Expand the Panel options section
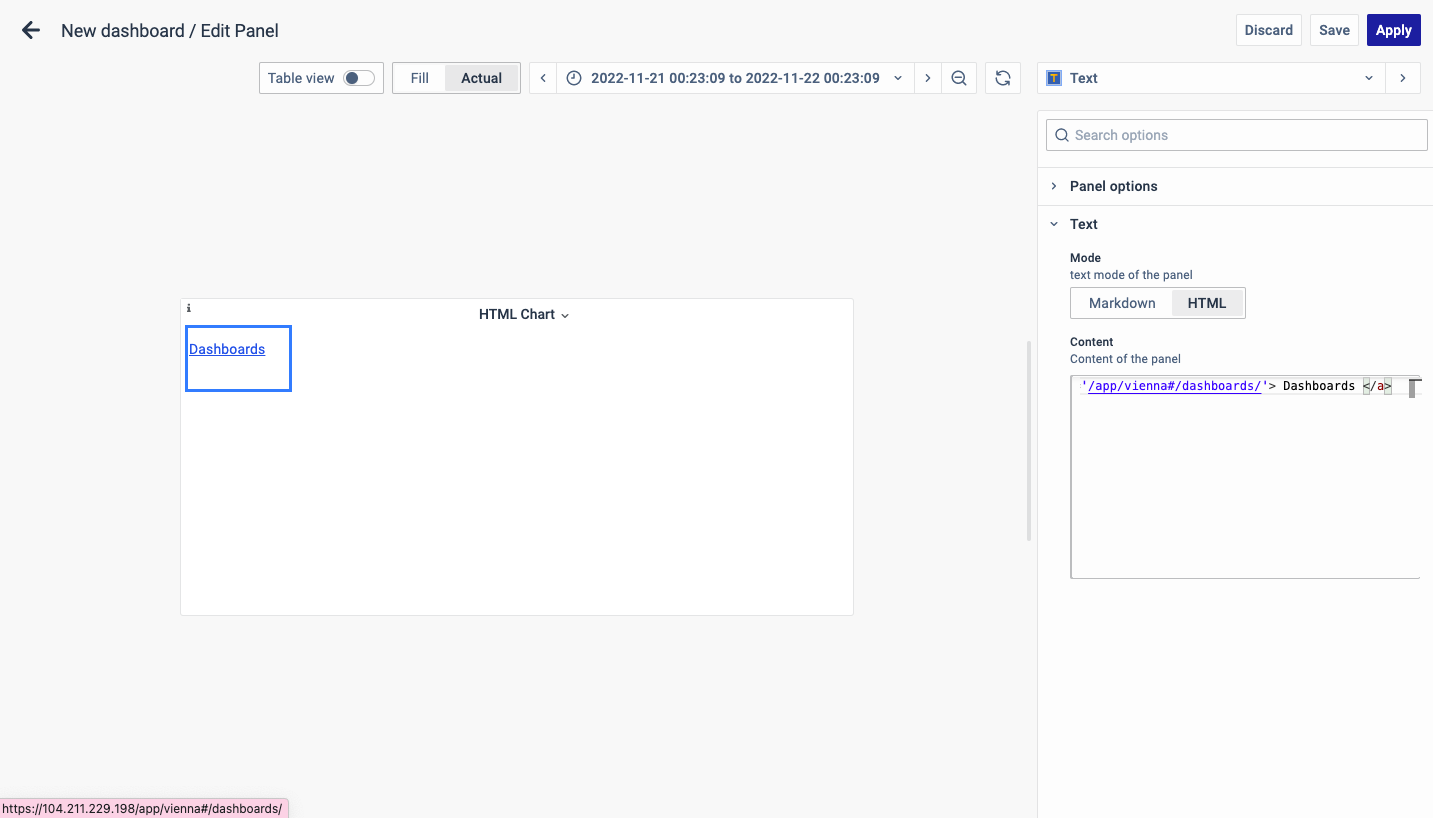This screenshot has width=1433, height=818. (x=1113, y=186)
